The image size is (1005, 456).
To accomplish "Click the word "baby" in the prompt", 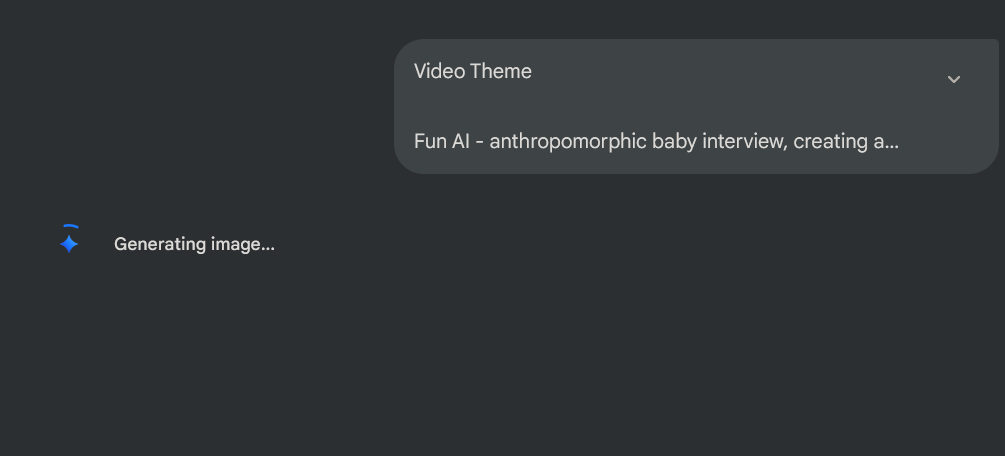I will 674,141.
